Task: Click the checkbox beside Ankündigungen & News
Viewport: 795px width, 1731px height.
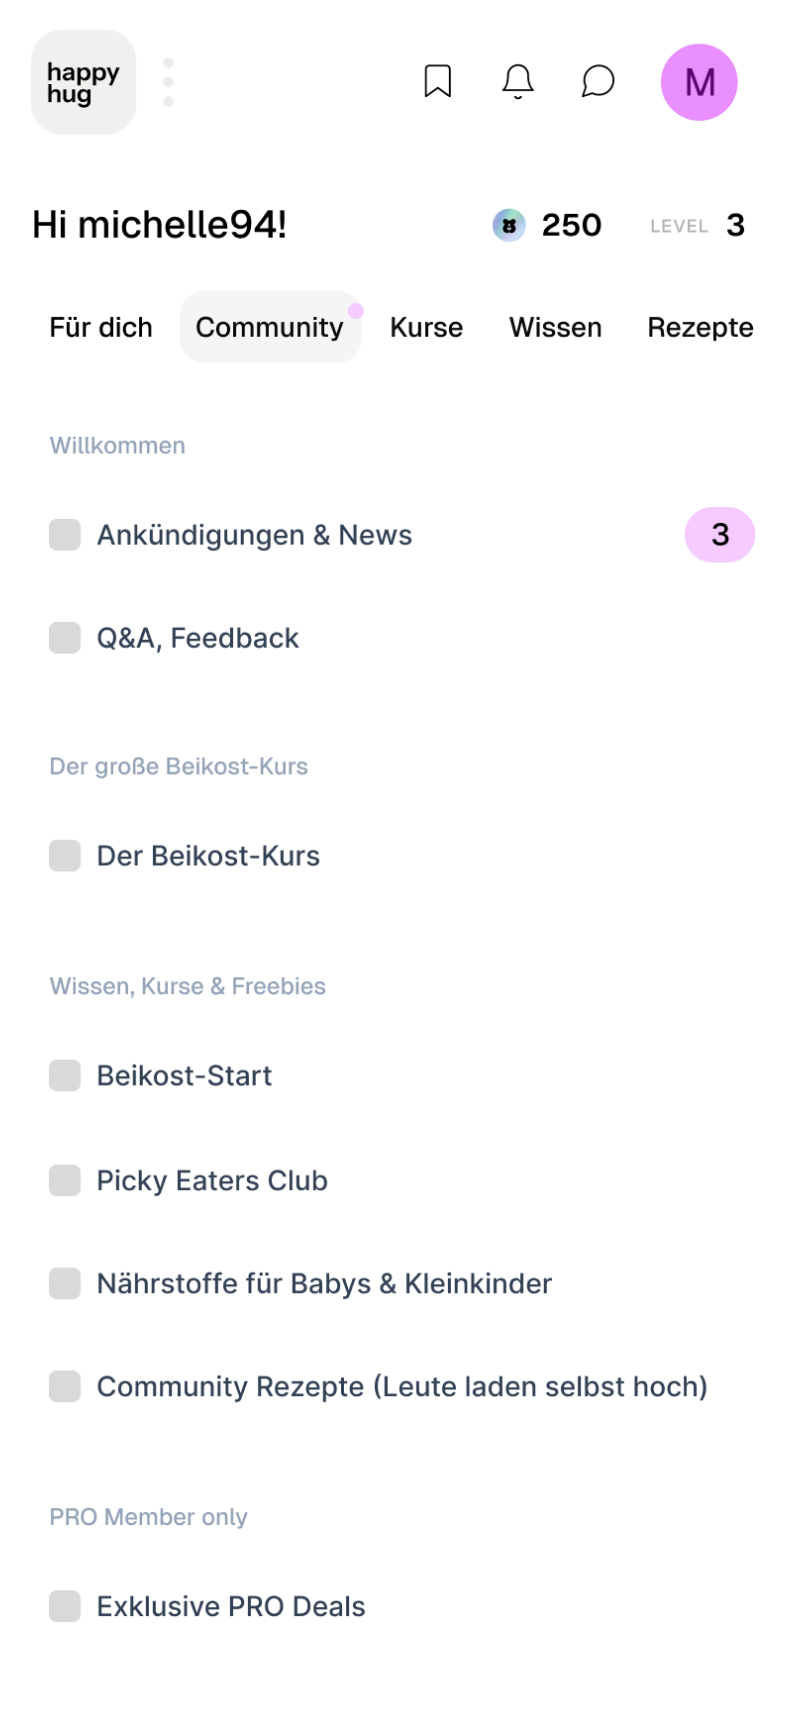Action: [65, 535]
